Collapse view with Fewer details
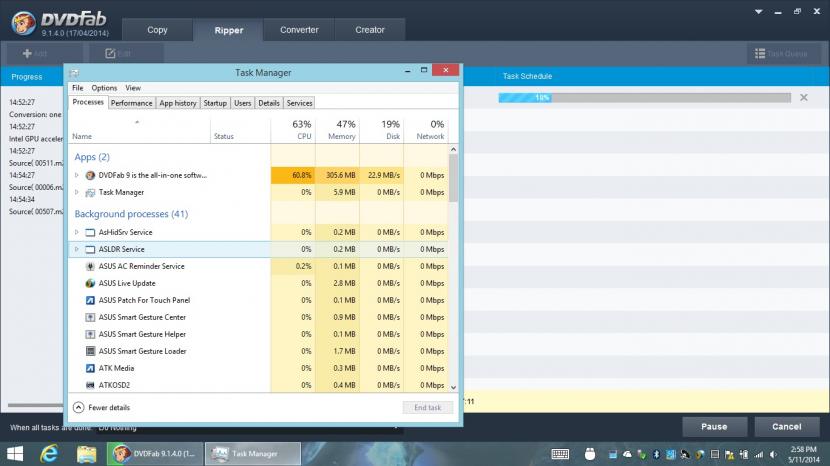The width and height of the screenshot is (830, 466). click(101, 407)
